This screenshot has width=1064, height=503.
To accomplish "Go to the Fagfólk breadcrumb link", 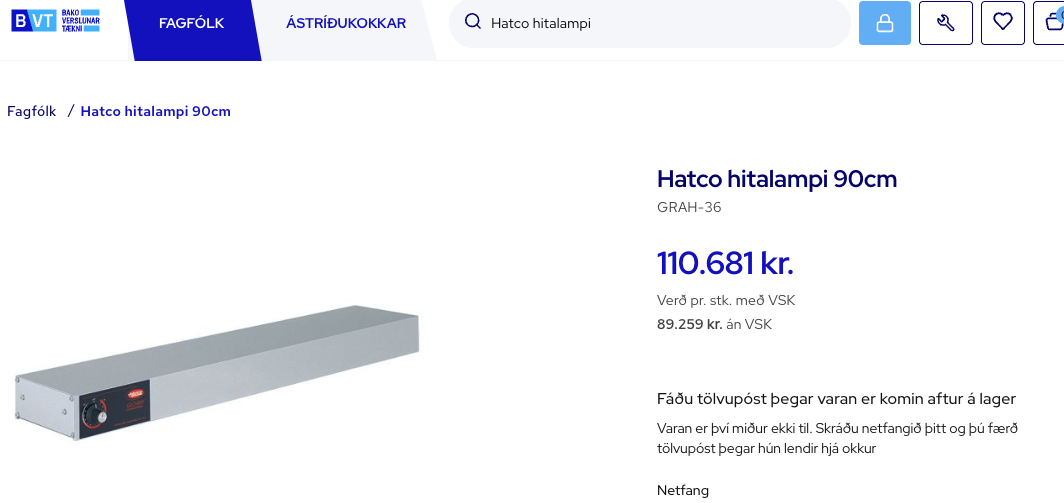I will pos(32,111).
